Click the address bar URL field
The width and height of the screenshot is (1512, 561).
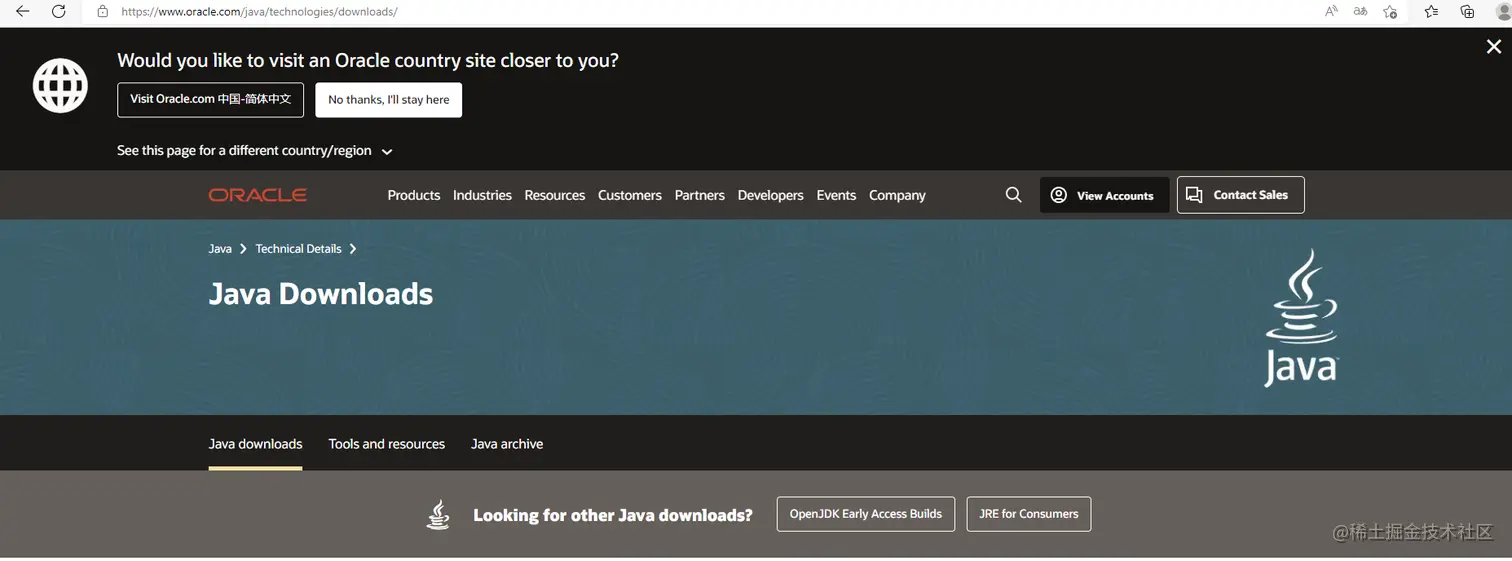(700, 11)
